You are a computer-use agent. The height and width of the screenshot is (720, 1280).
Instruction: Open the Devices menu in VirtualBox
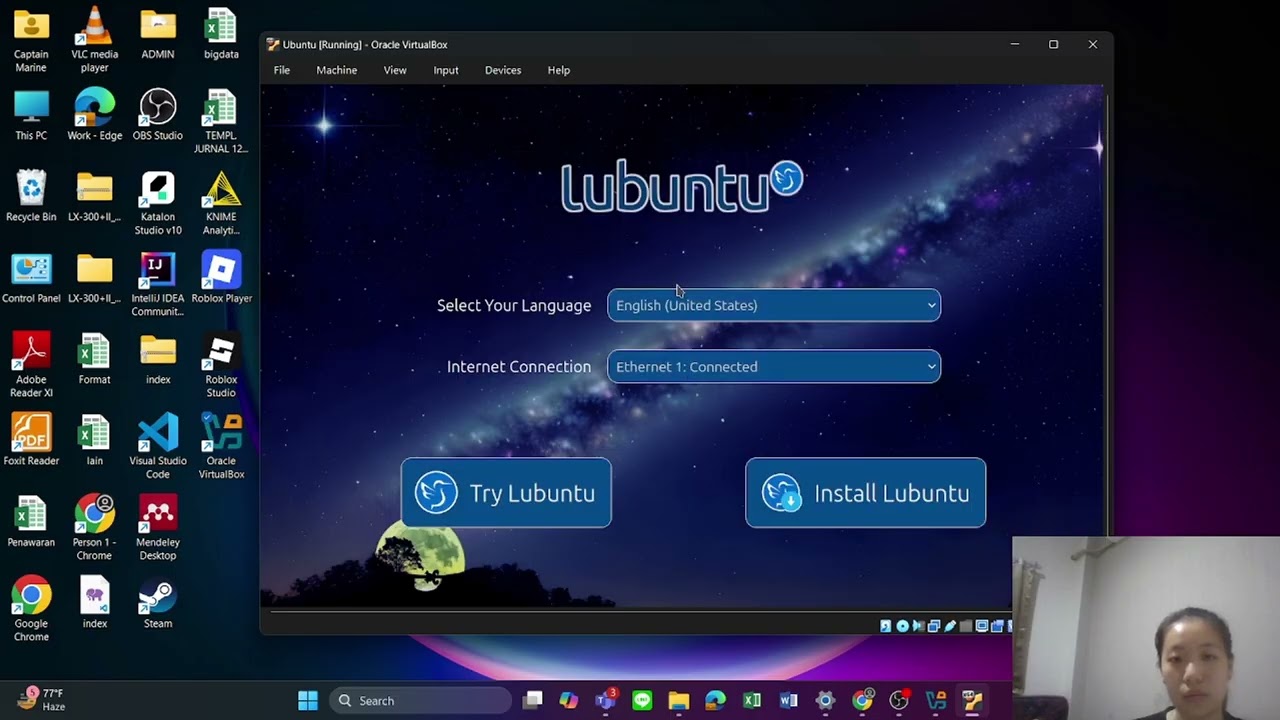click(x=503, y=70)
